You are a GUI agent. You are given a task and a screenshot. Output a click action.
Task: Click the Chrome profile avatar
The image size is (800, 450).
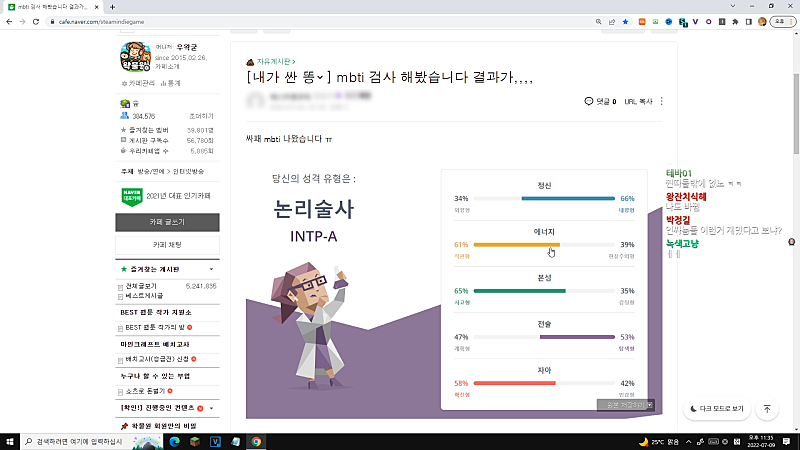pyautogui.click(x=762, y=22)
